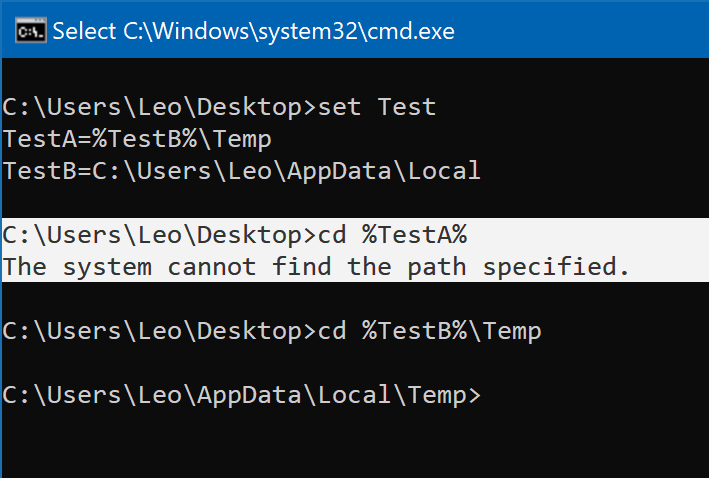Click 'Temp>' at end of last prompt
Screen dimensions: 709x478
(x=444, y=396)
